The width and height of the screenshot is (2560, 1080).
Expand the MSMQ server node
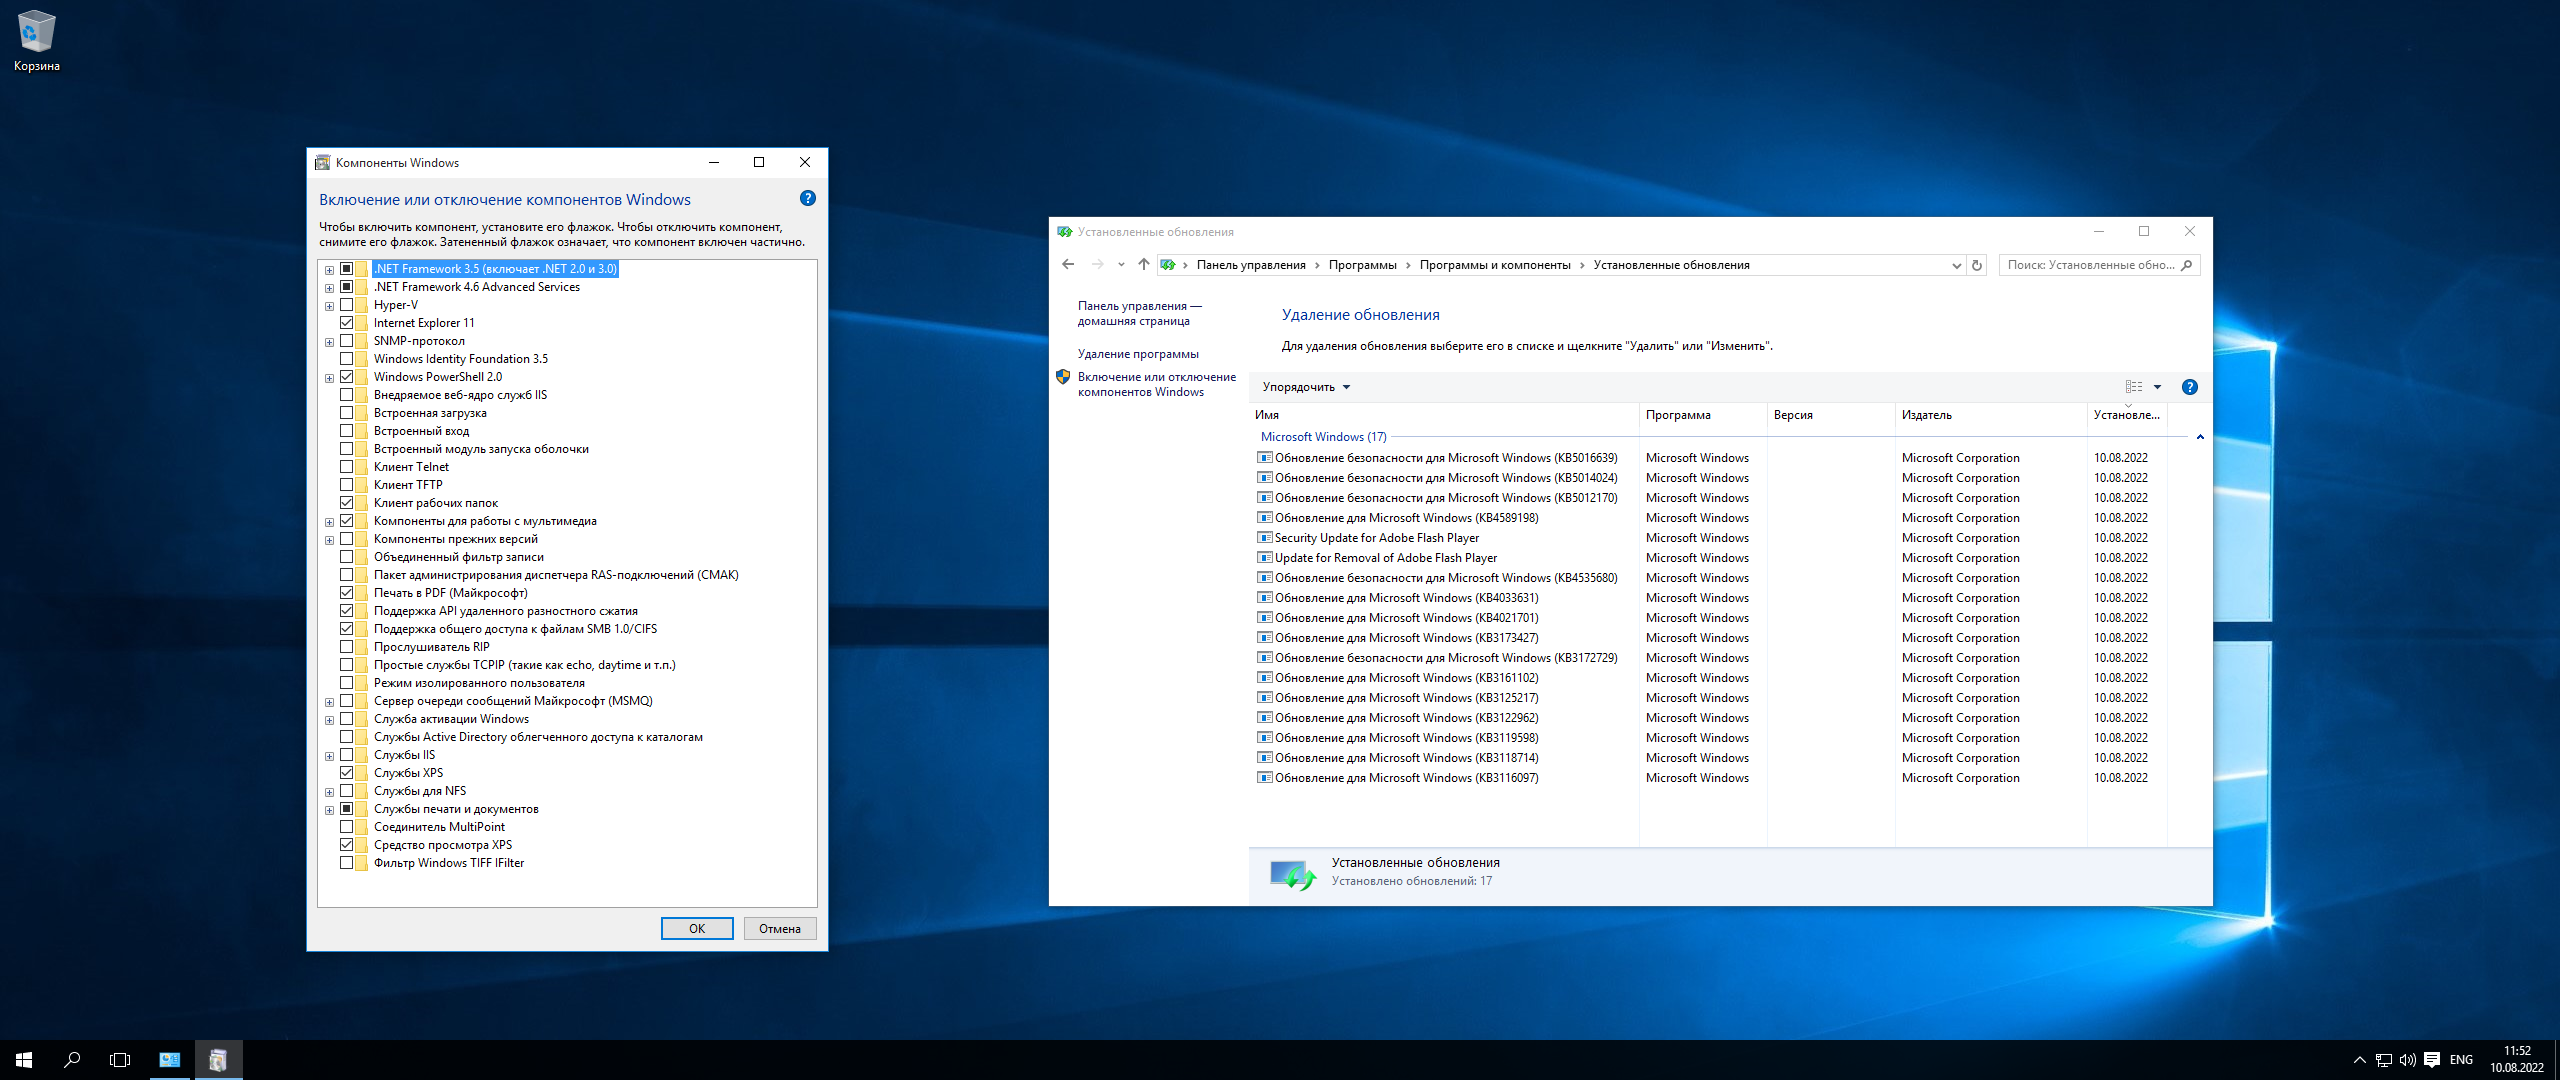coord(329,702)
